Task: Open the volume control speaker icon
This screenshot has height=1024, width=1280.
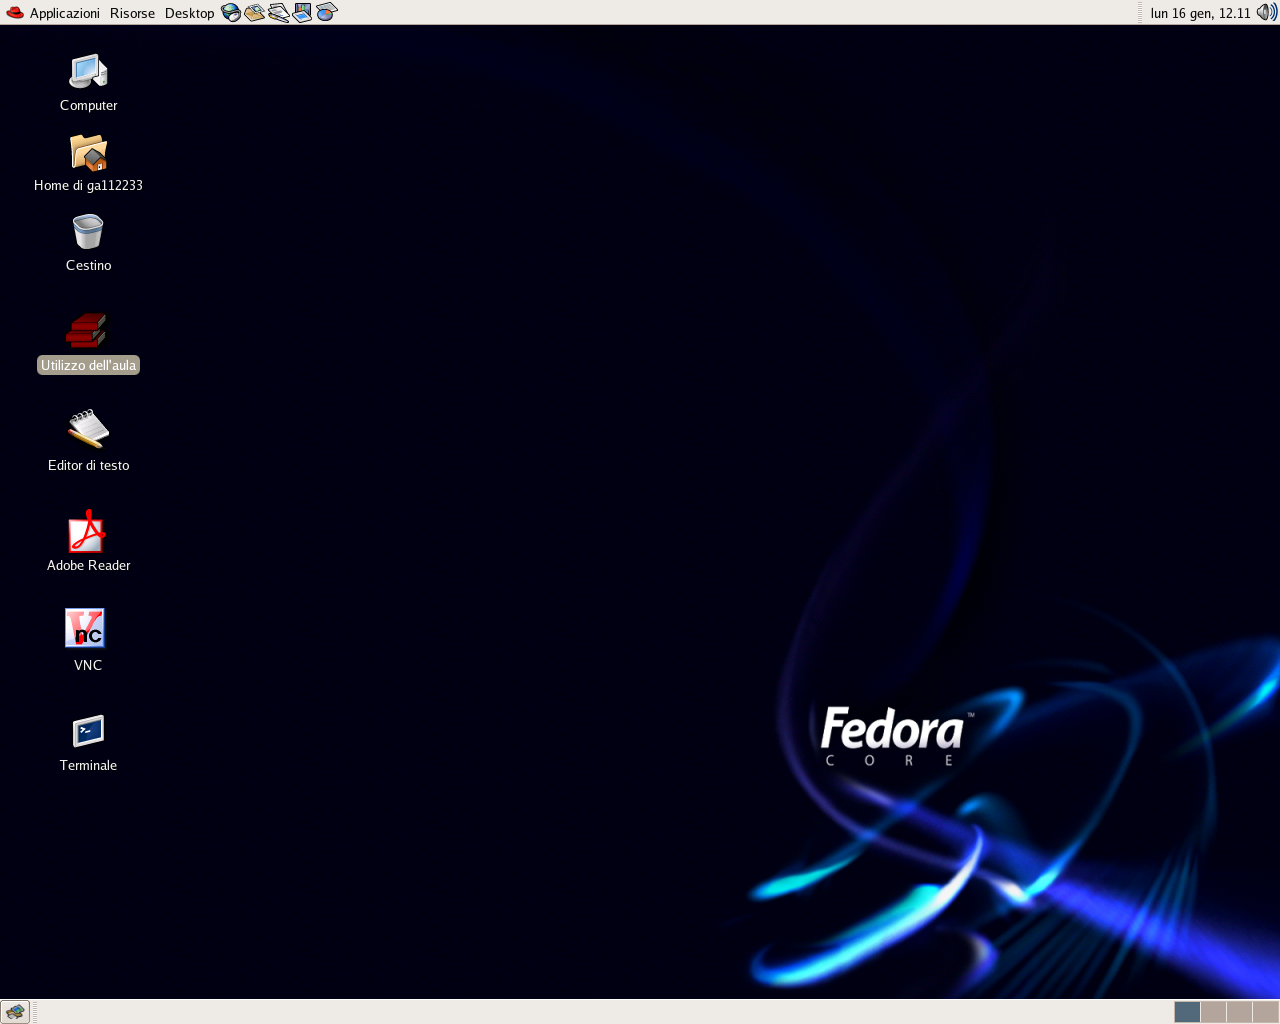Action: 1267,13
